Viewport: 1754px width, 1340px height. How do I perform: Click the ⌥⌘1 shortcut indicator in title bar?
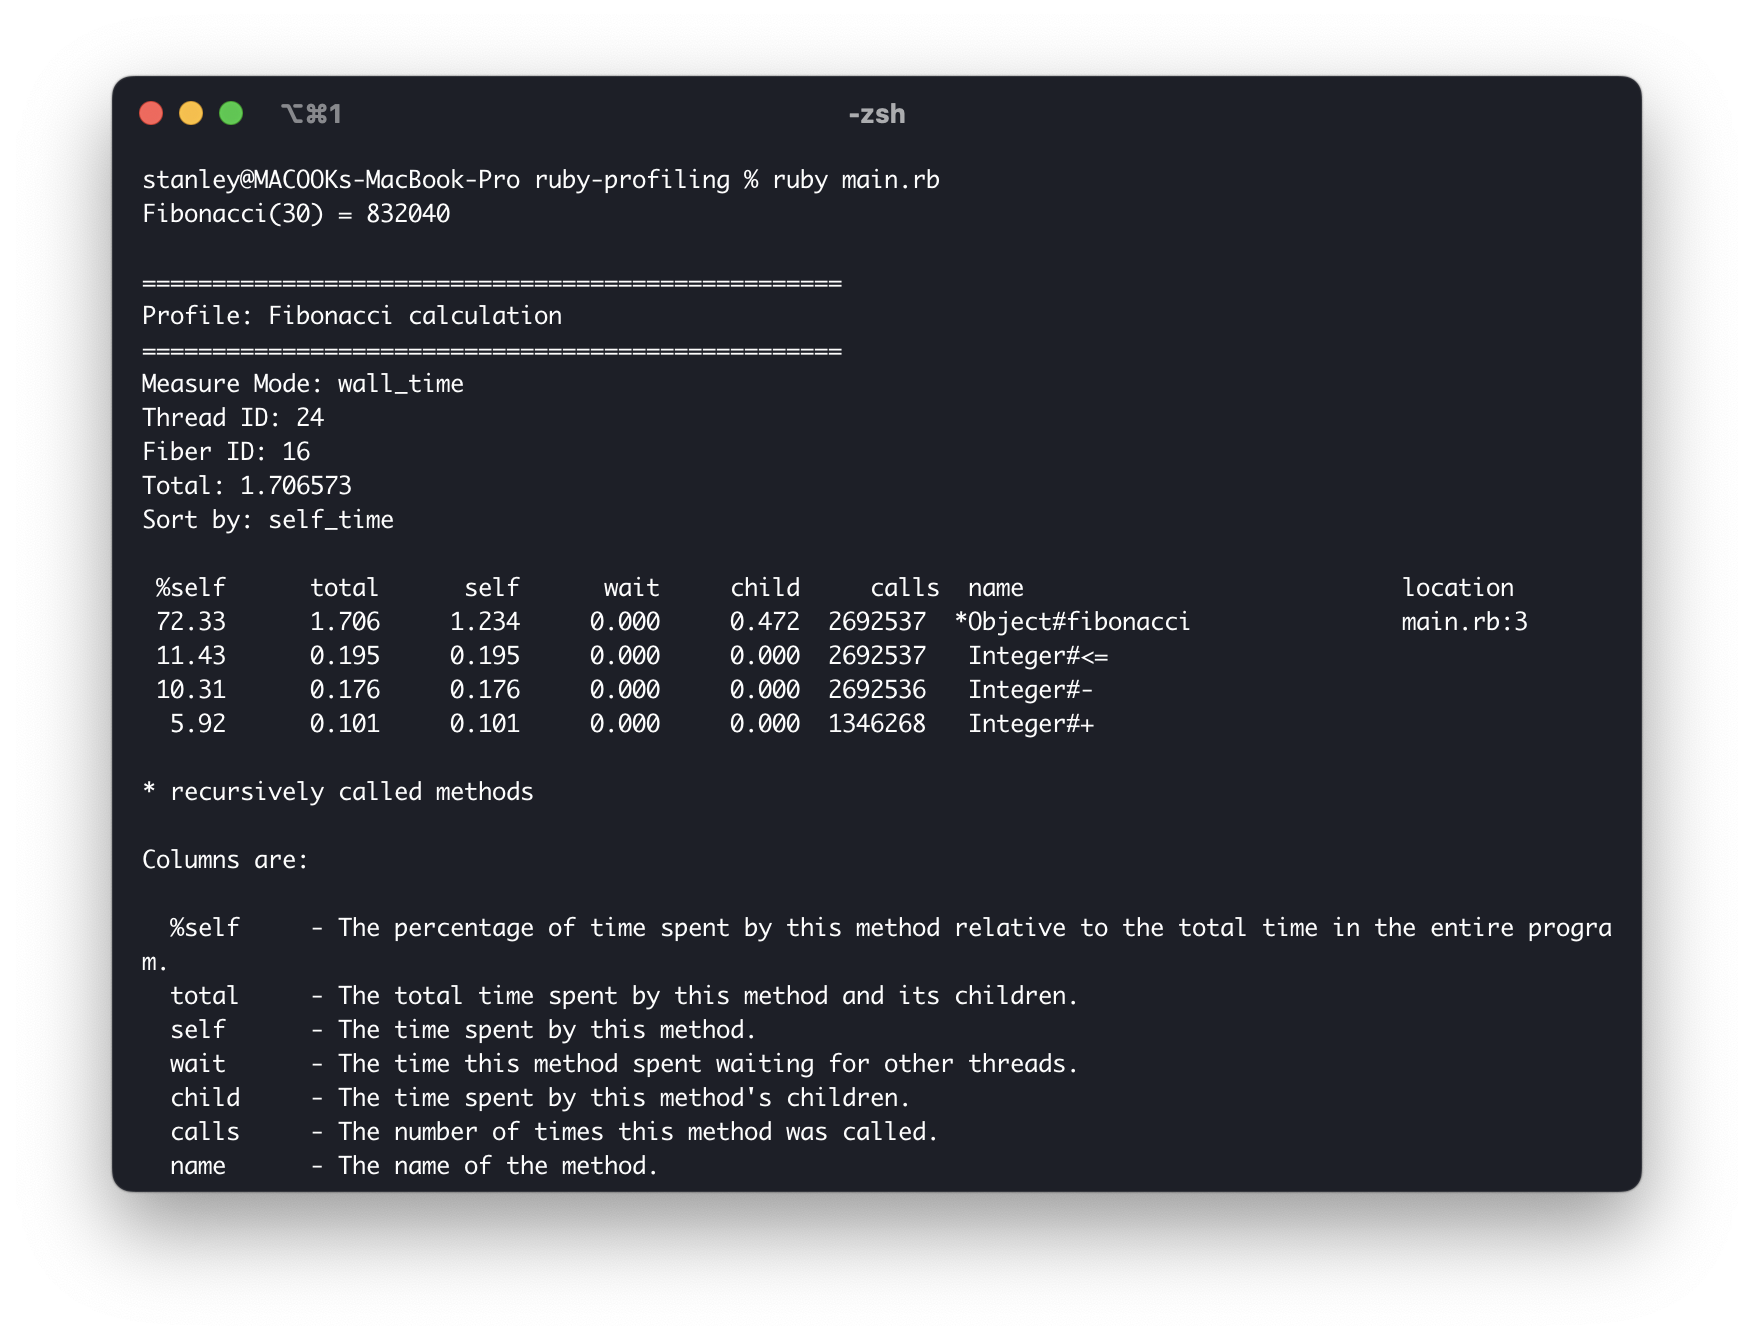312,114
